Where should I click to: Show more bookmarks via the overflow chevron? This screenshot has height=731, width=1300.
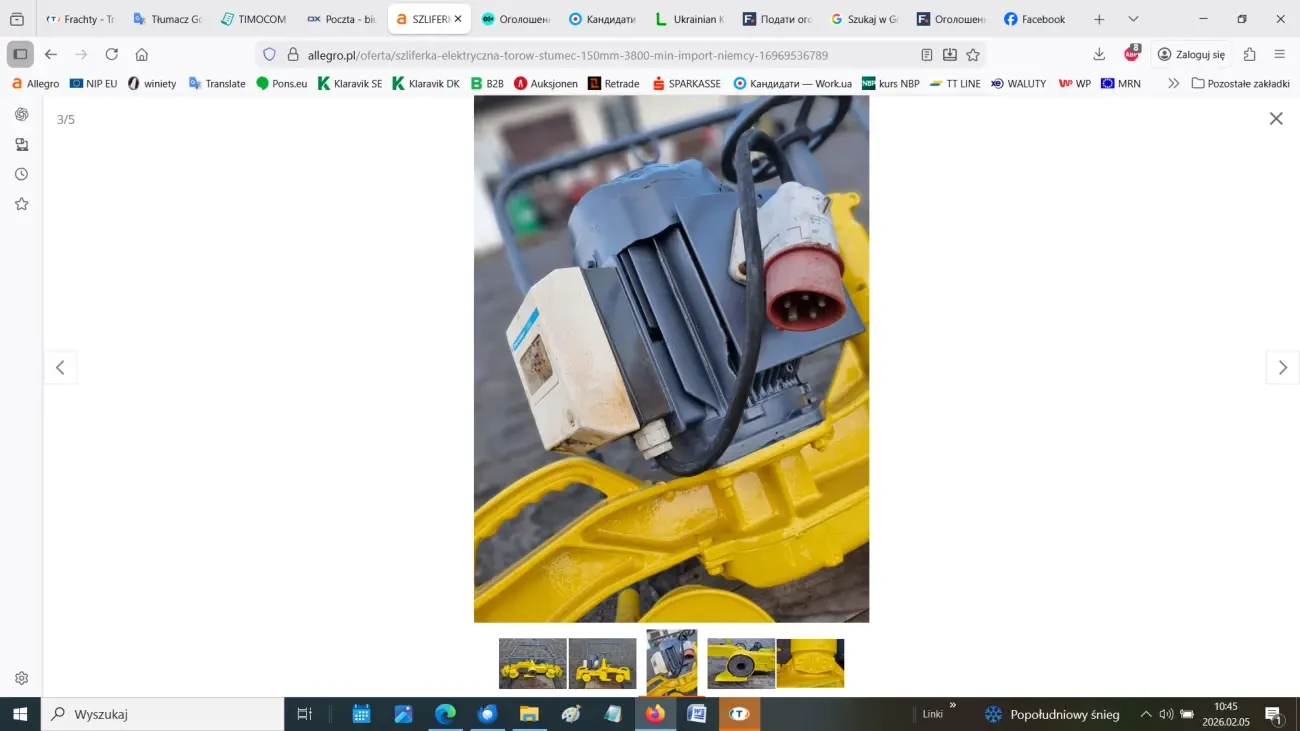click(1173, 84)
